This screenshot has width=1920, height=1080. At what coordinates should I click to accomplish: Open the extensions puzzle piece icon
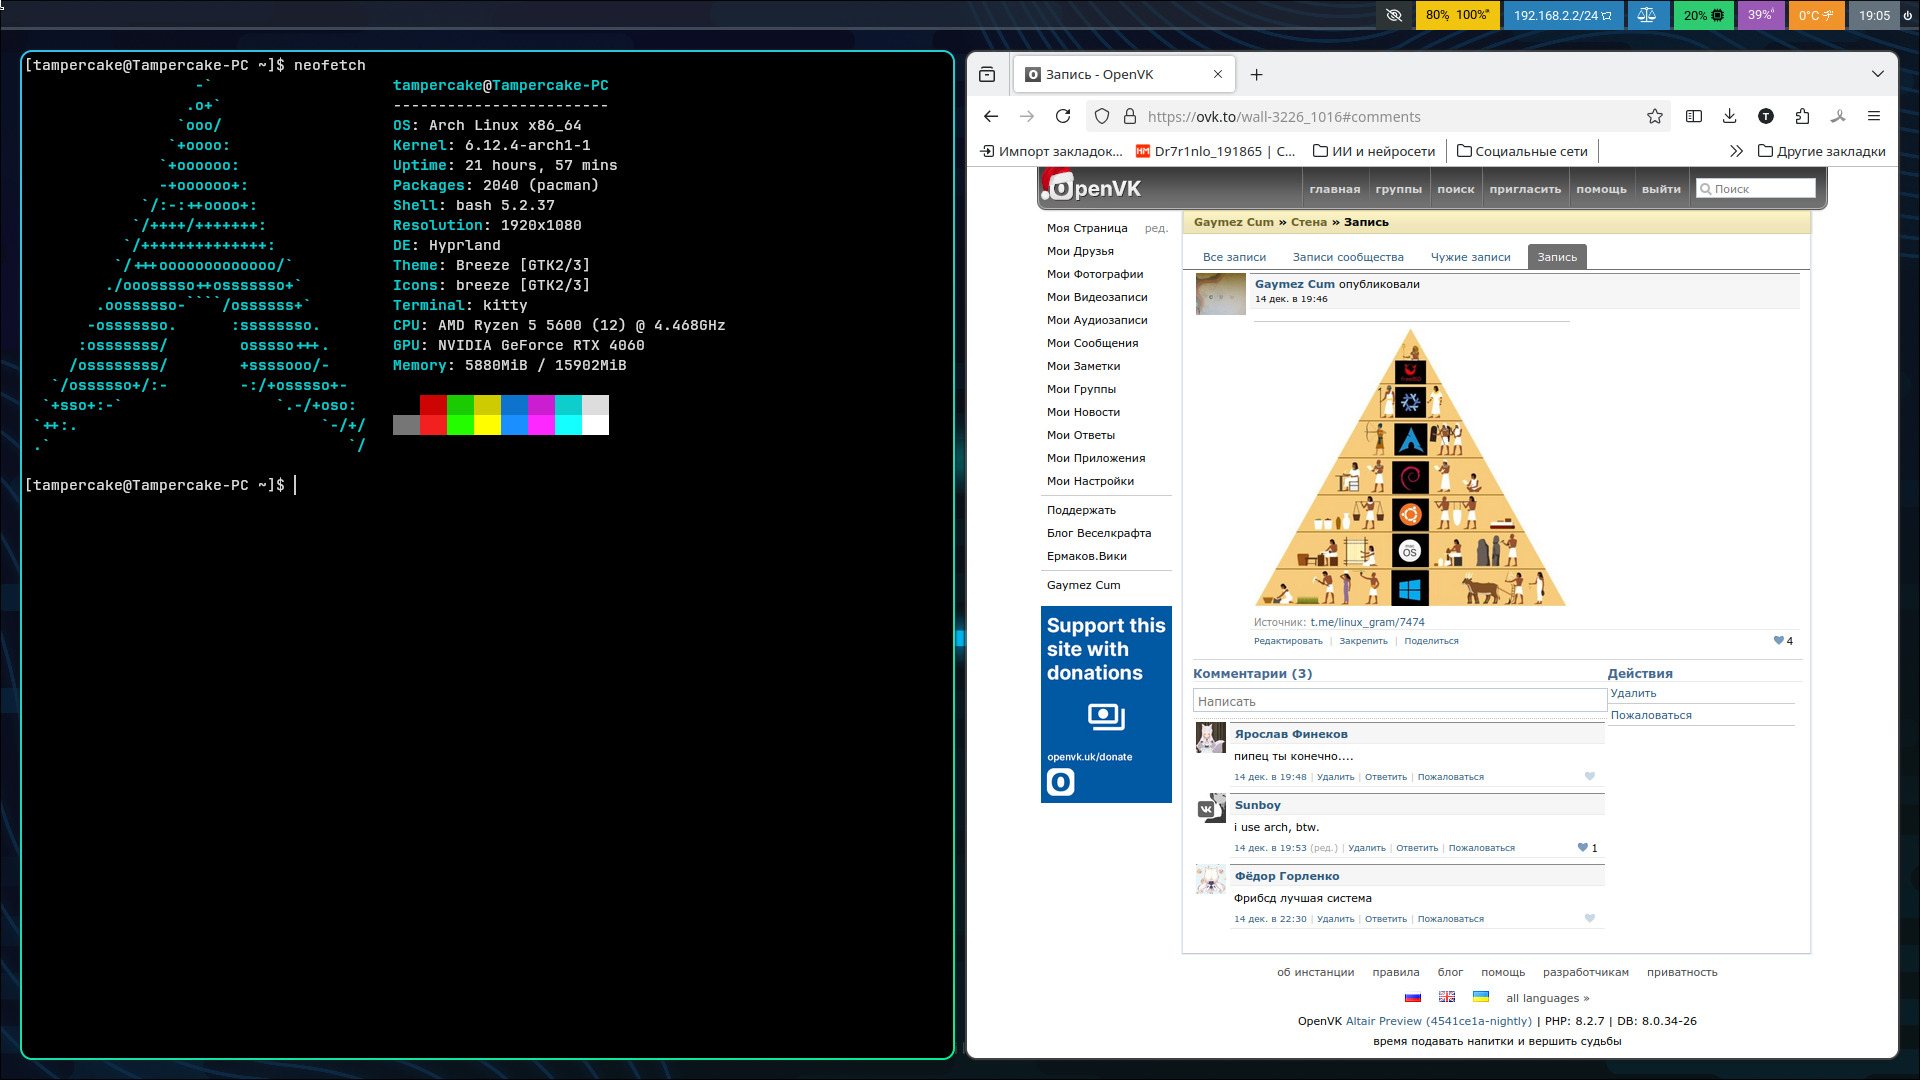click(1802, 116)
